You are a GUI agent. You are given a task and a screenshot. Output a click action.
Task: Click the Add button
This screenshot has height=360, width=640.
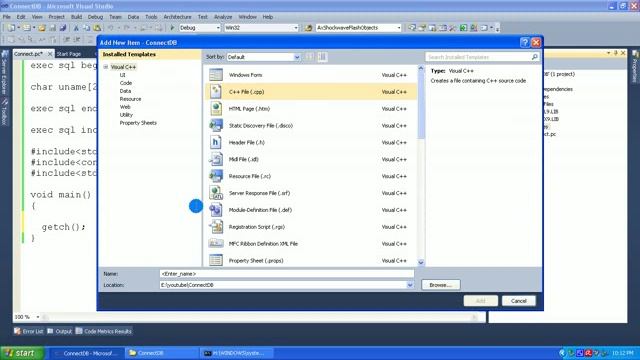pyautogui.click(x=480, y=301)
